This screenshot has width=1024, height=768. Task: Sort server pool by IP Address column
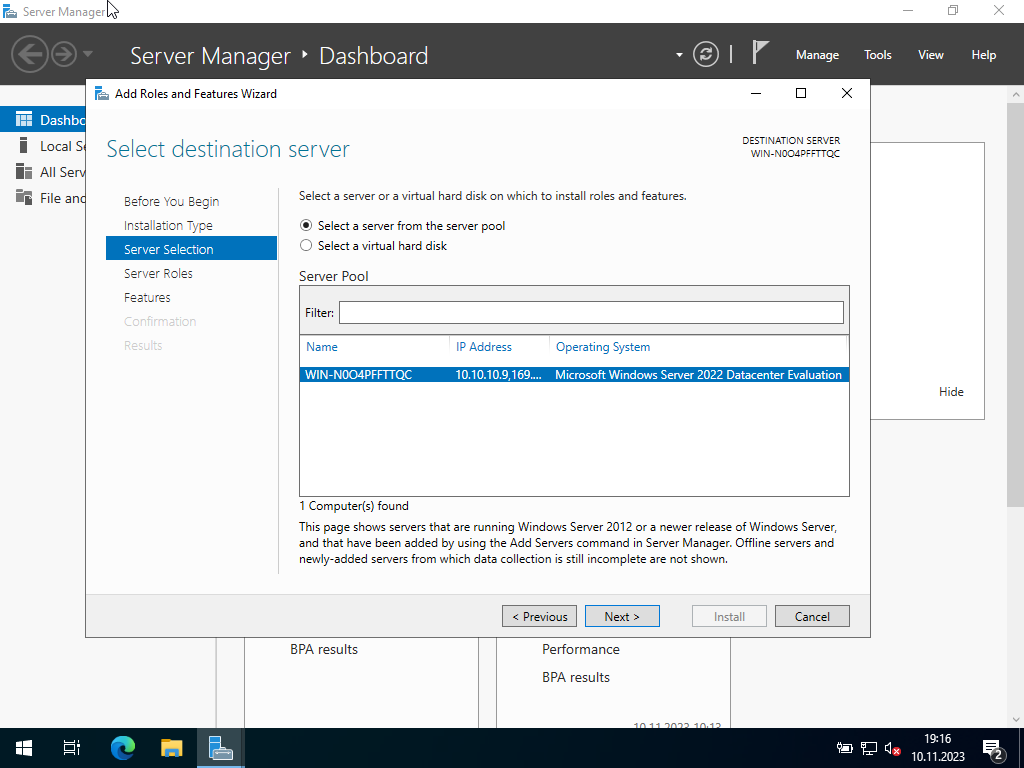coord(483,347)
